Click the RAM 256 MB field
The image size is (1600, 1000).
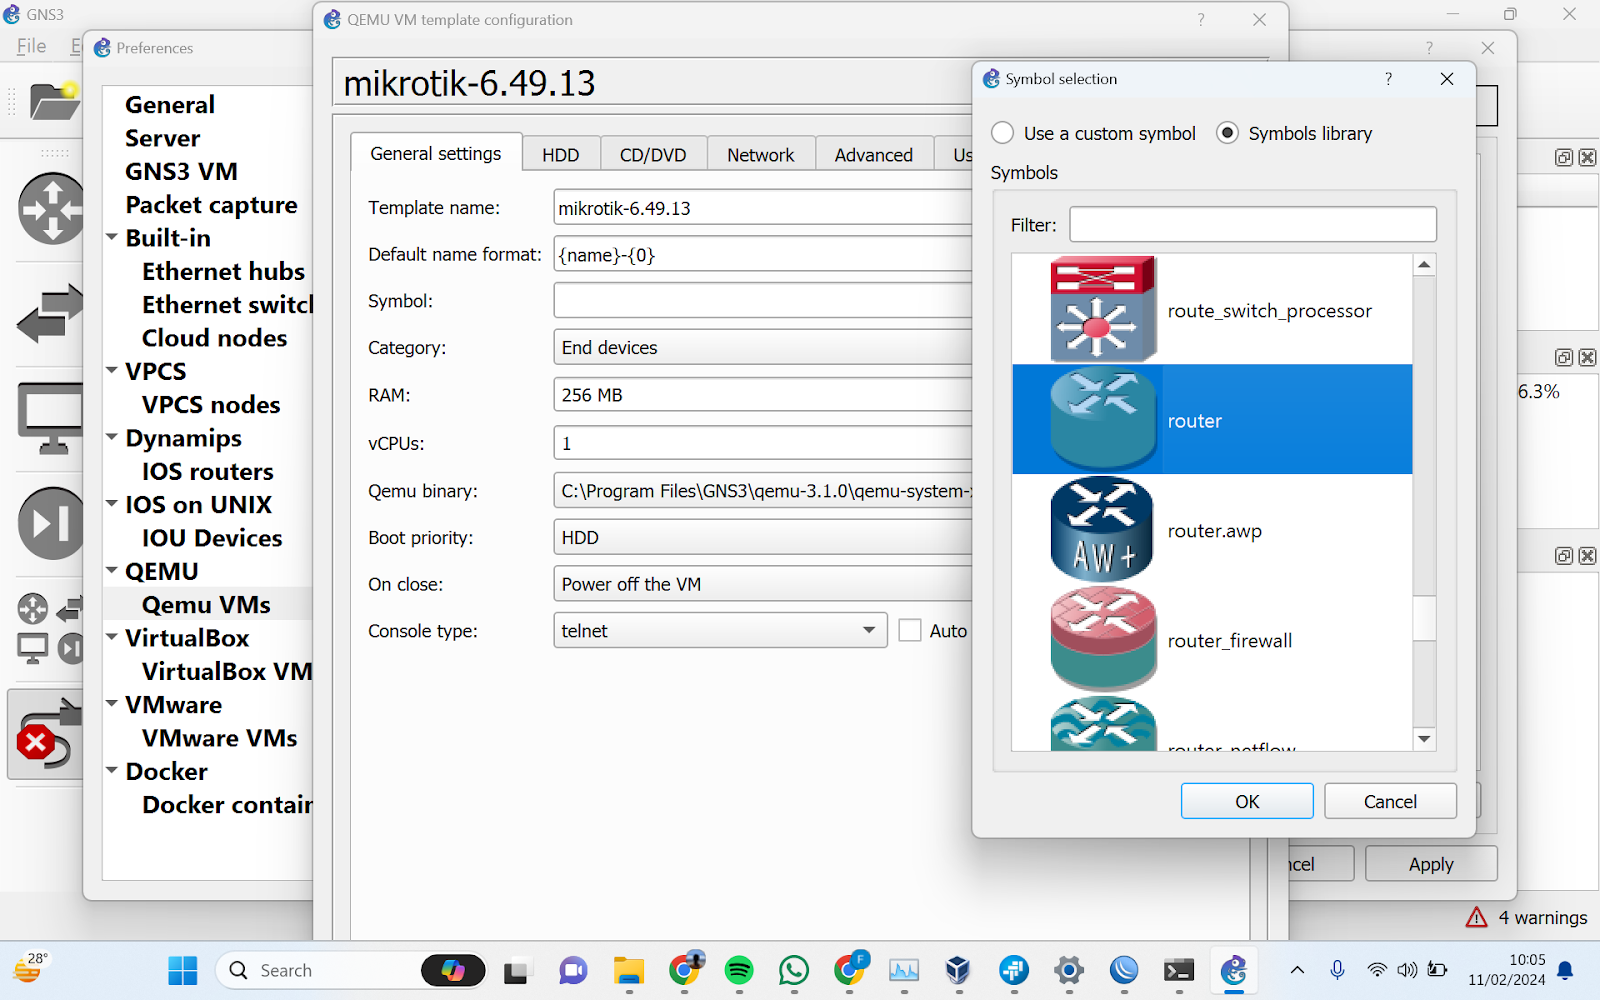point(763,395)
